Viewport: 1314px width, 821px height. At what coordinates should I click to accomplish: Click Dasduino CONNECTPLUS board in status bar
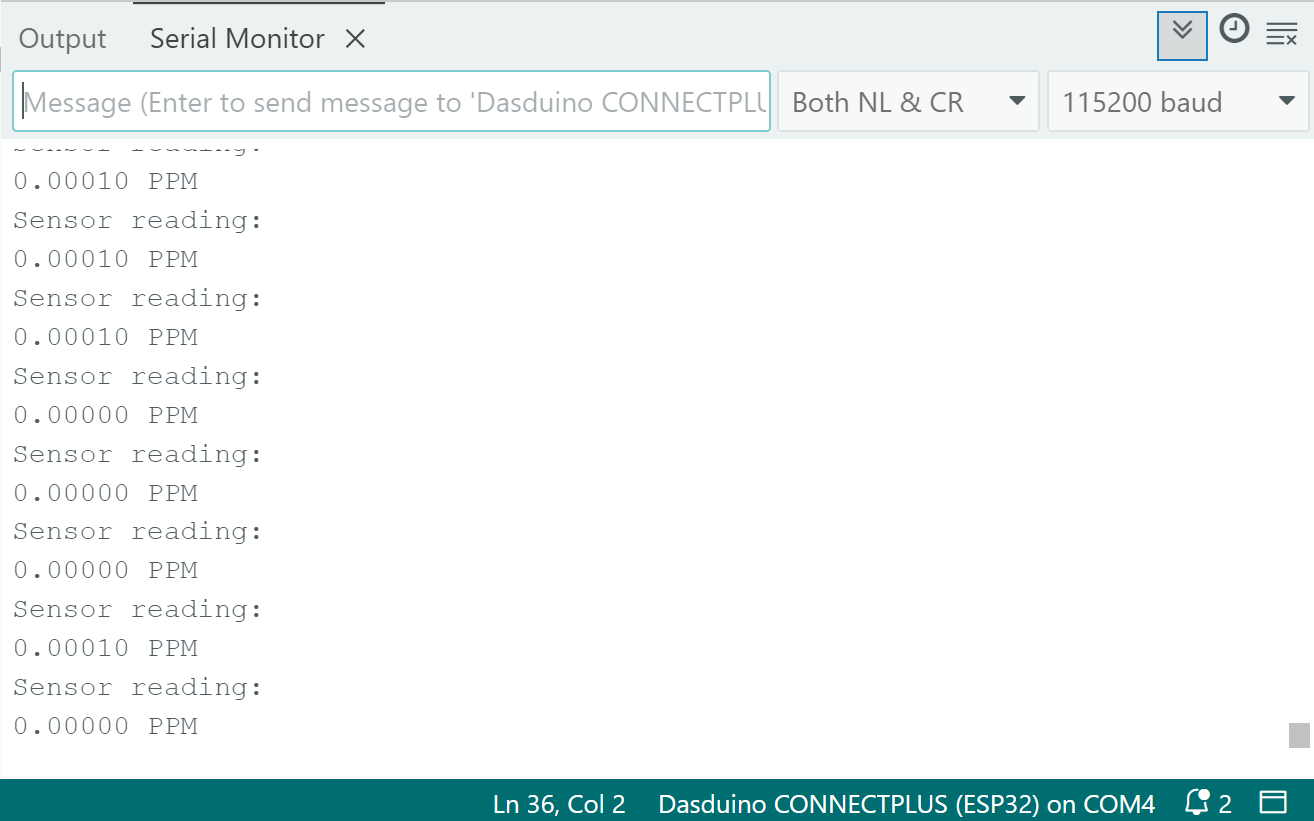tap(906, 803)
